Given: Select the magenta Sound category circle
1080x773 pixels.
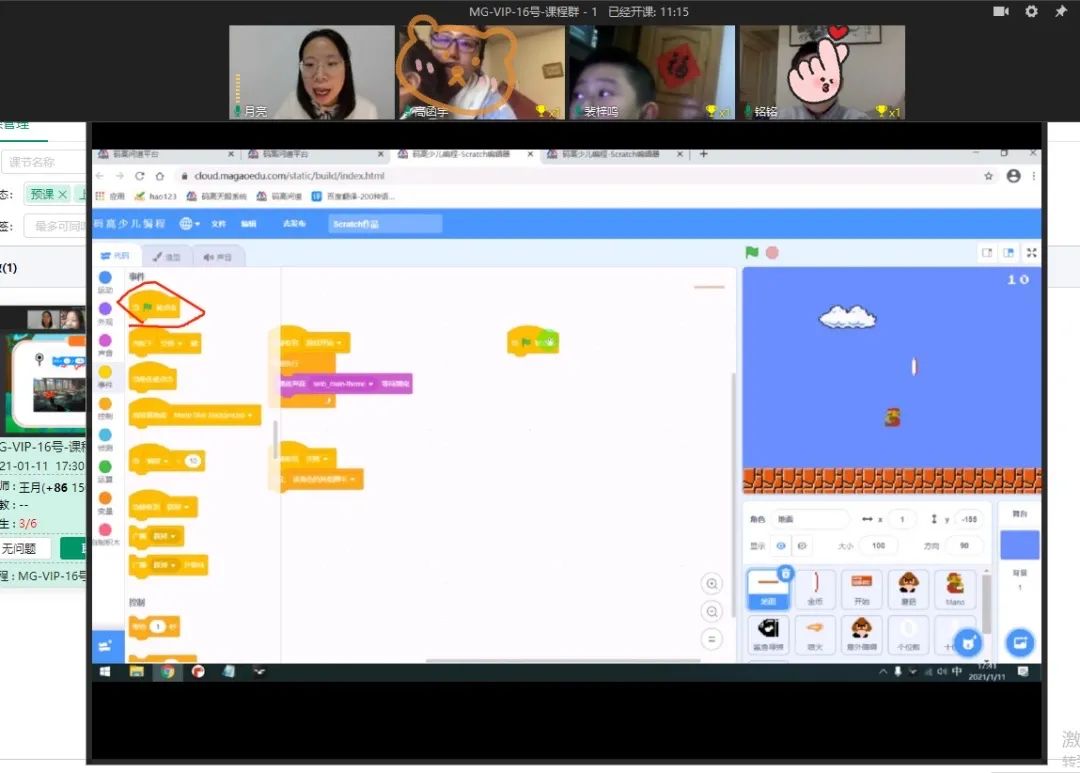Looking at the screenshot, I should [105, 340].
